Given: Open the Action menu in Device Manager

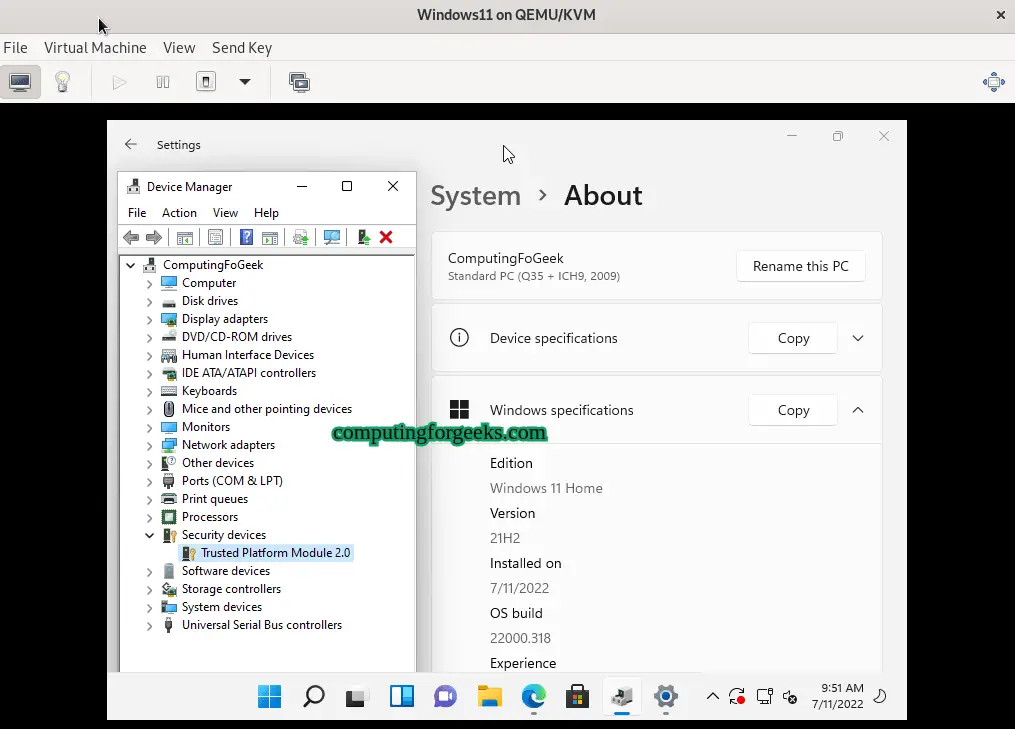Looking at the screenshot, I should coord(179,212).
